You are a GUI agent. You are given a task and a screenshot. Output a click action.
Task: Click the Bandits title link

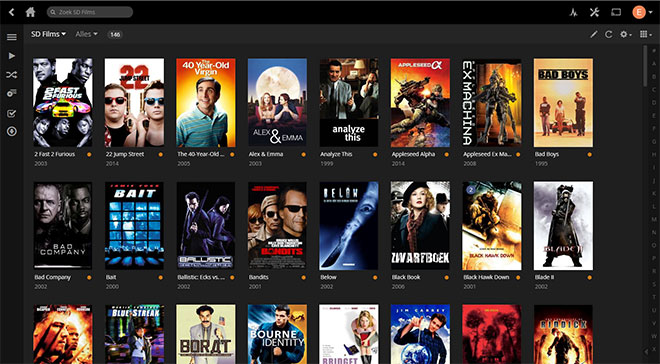tap(258, 277)
